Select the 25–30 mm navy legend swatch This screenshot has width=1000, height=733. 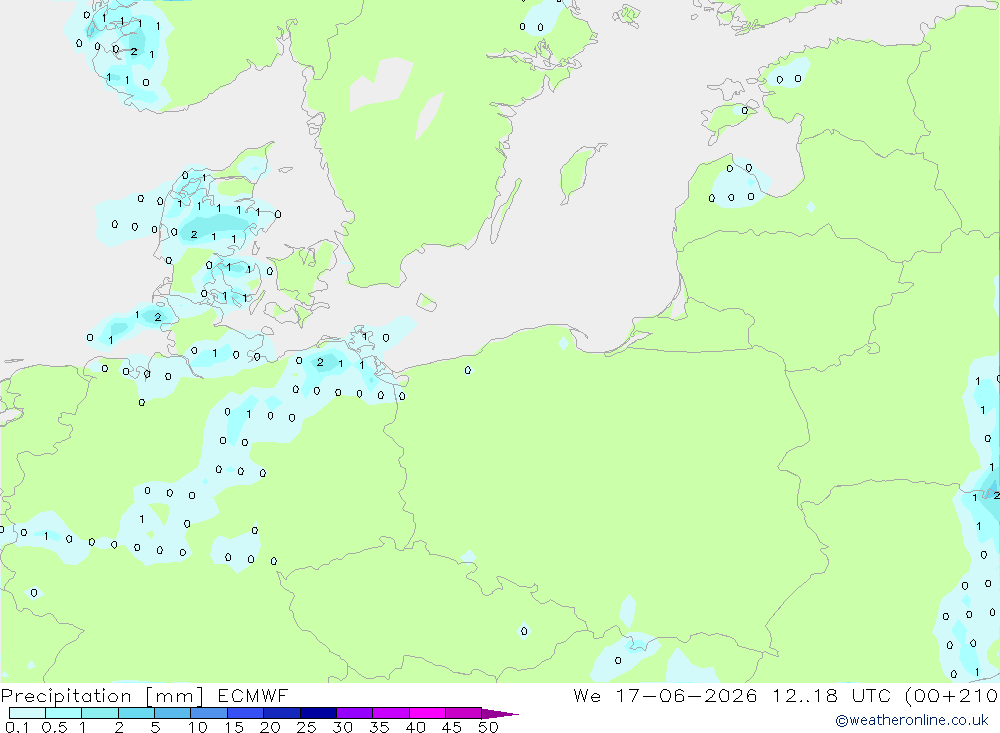pyautogui.click(x=318, y=713)
